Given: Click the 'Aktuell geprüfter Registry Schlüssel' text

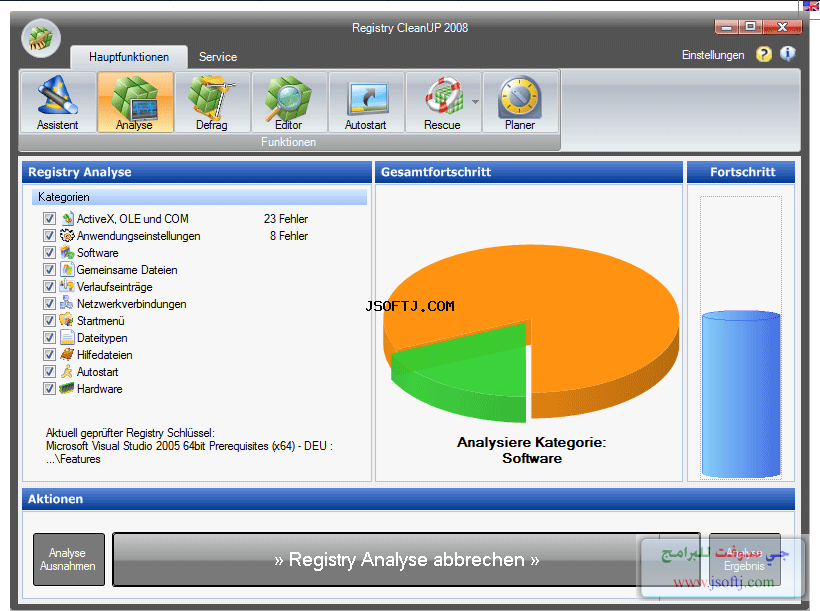Looking at the screenshot, I should pyautogui.click(x=130, y=433).
